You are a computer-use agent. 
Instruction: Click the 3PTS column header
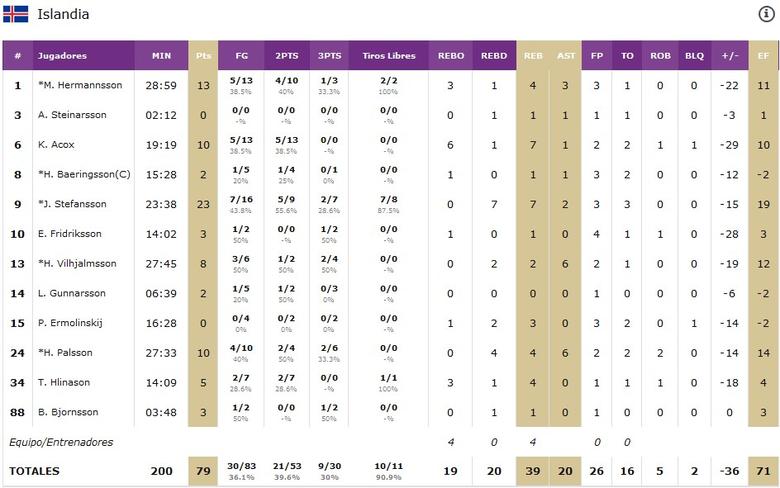coord(328,56)
